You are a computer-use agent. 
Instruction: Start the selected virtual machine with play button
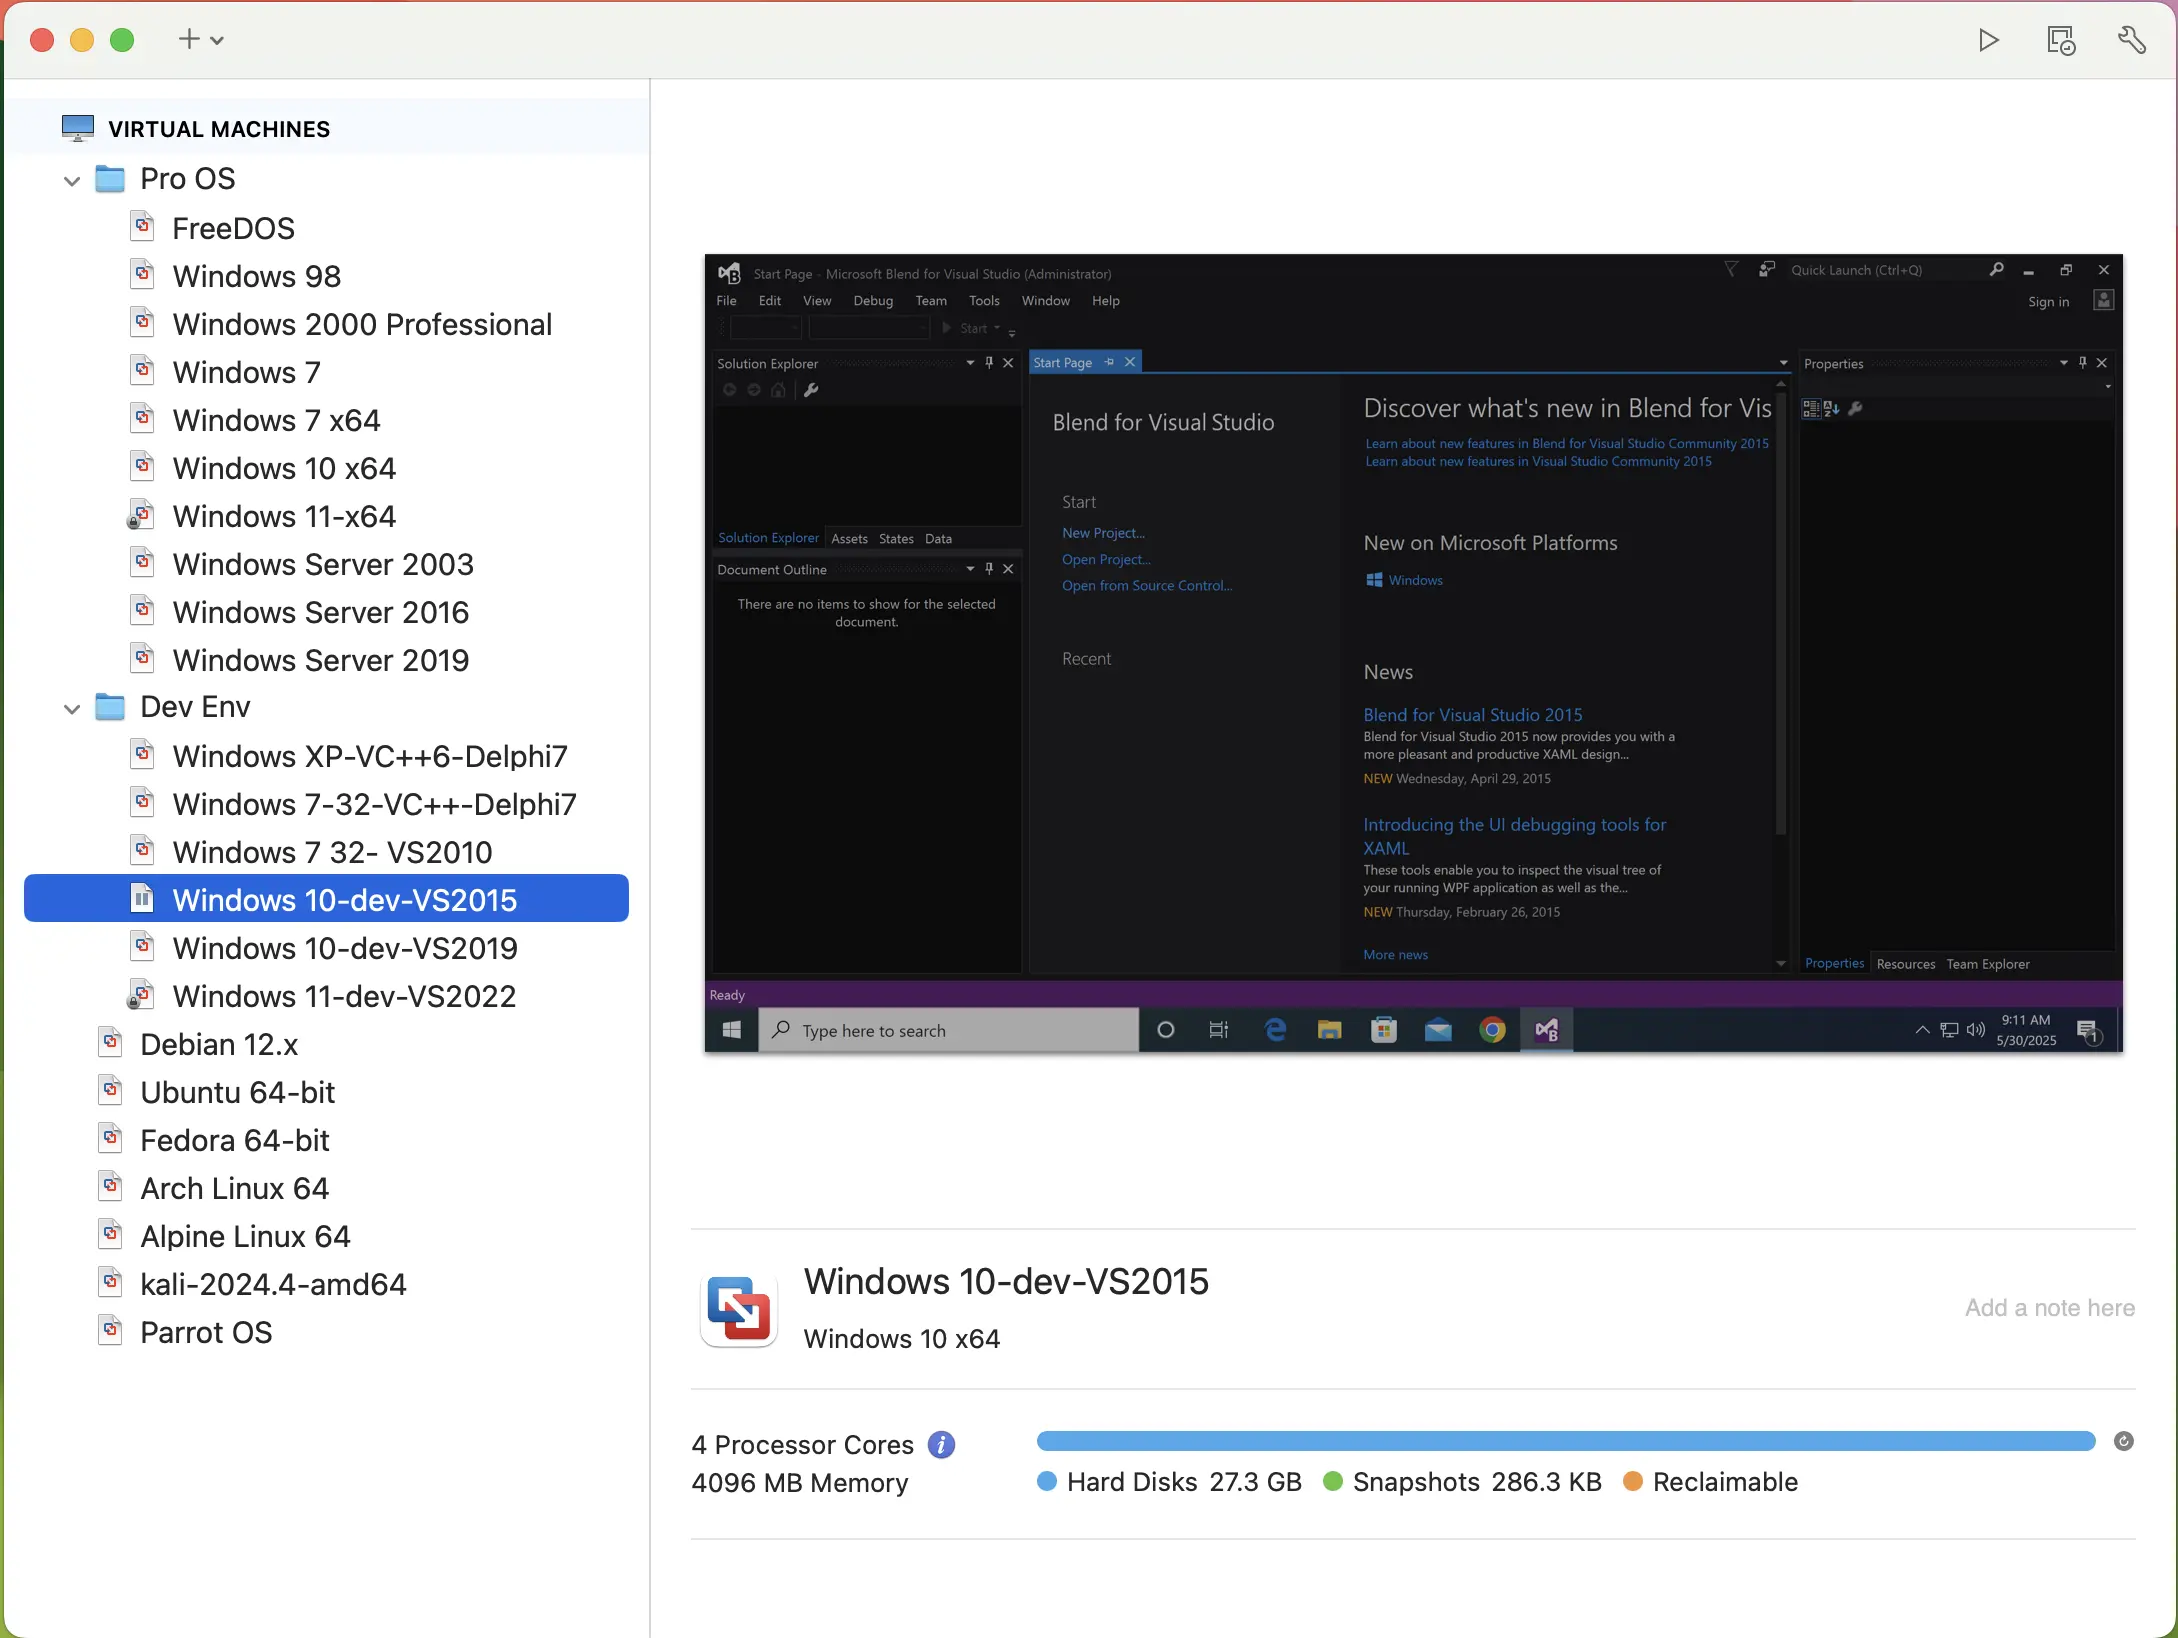pyautogui.click(x=1988, y=40)
